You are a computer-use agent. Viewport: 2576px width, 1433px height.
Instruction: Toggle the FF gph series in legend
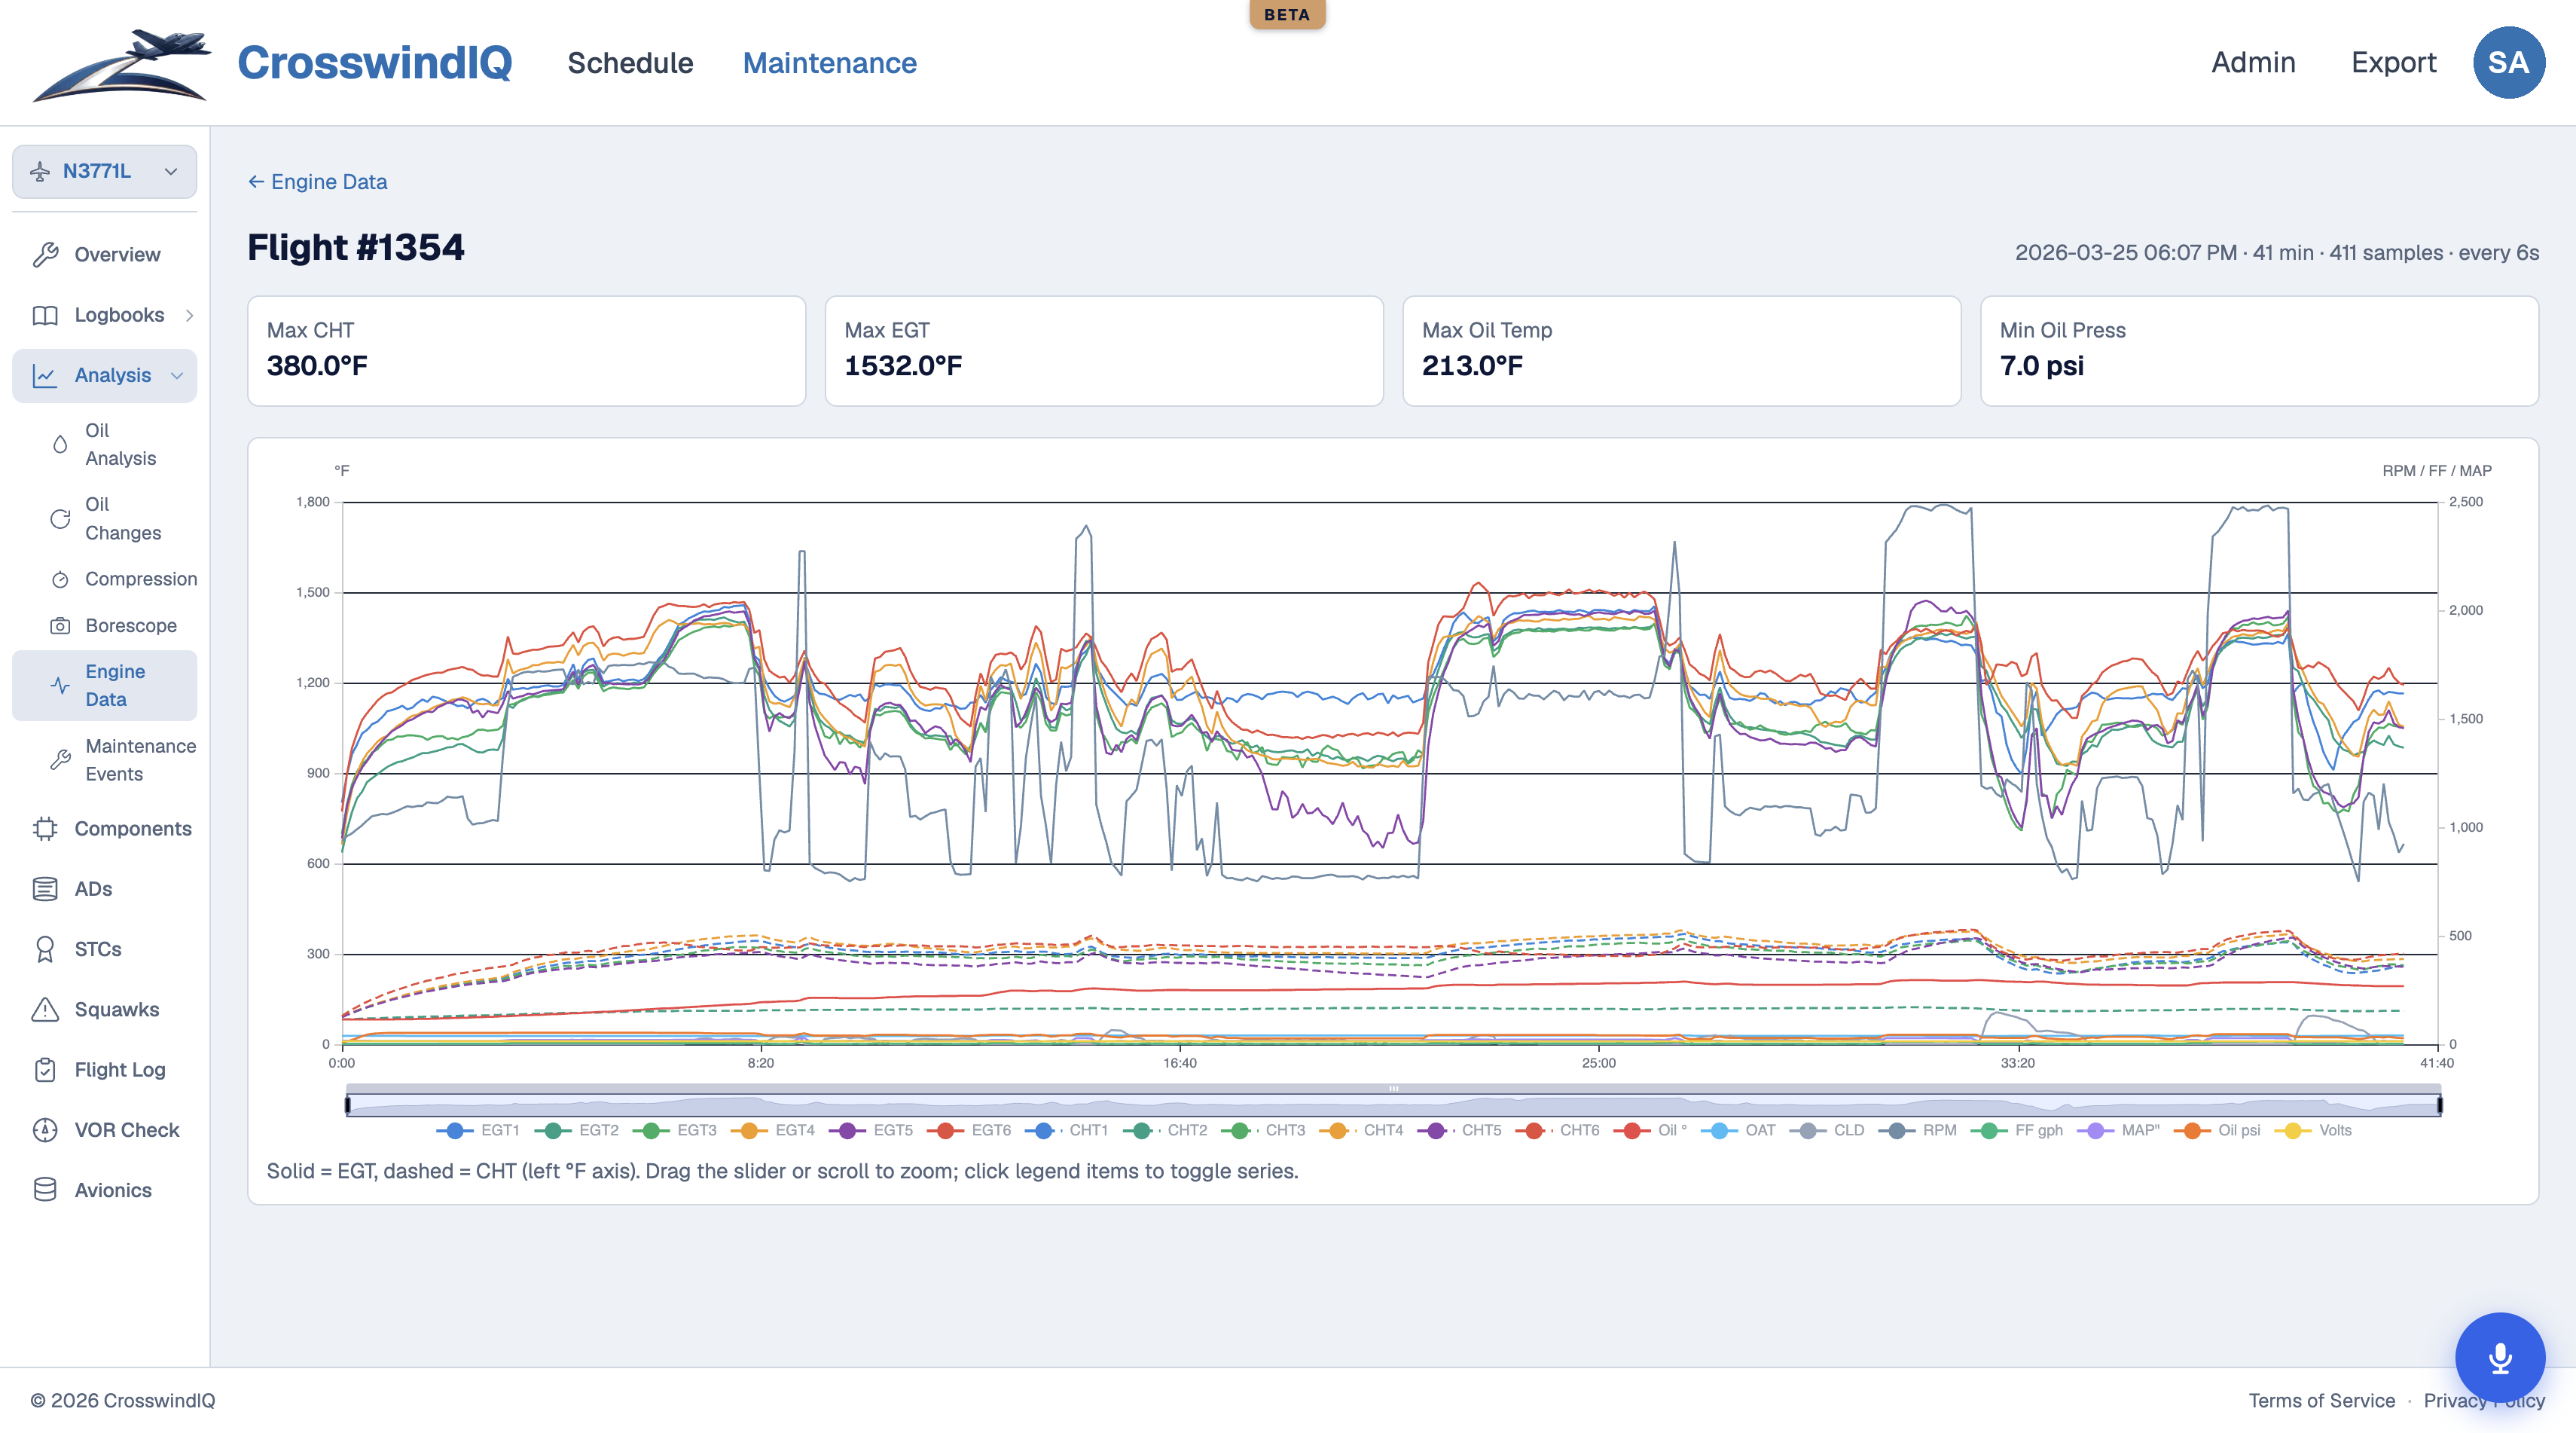(2017, 1130)
